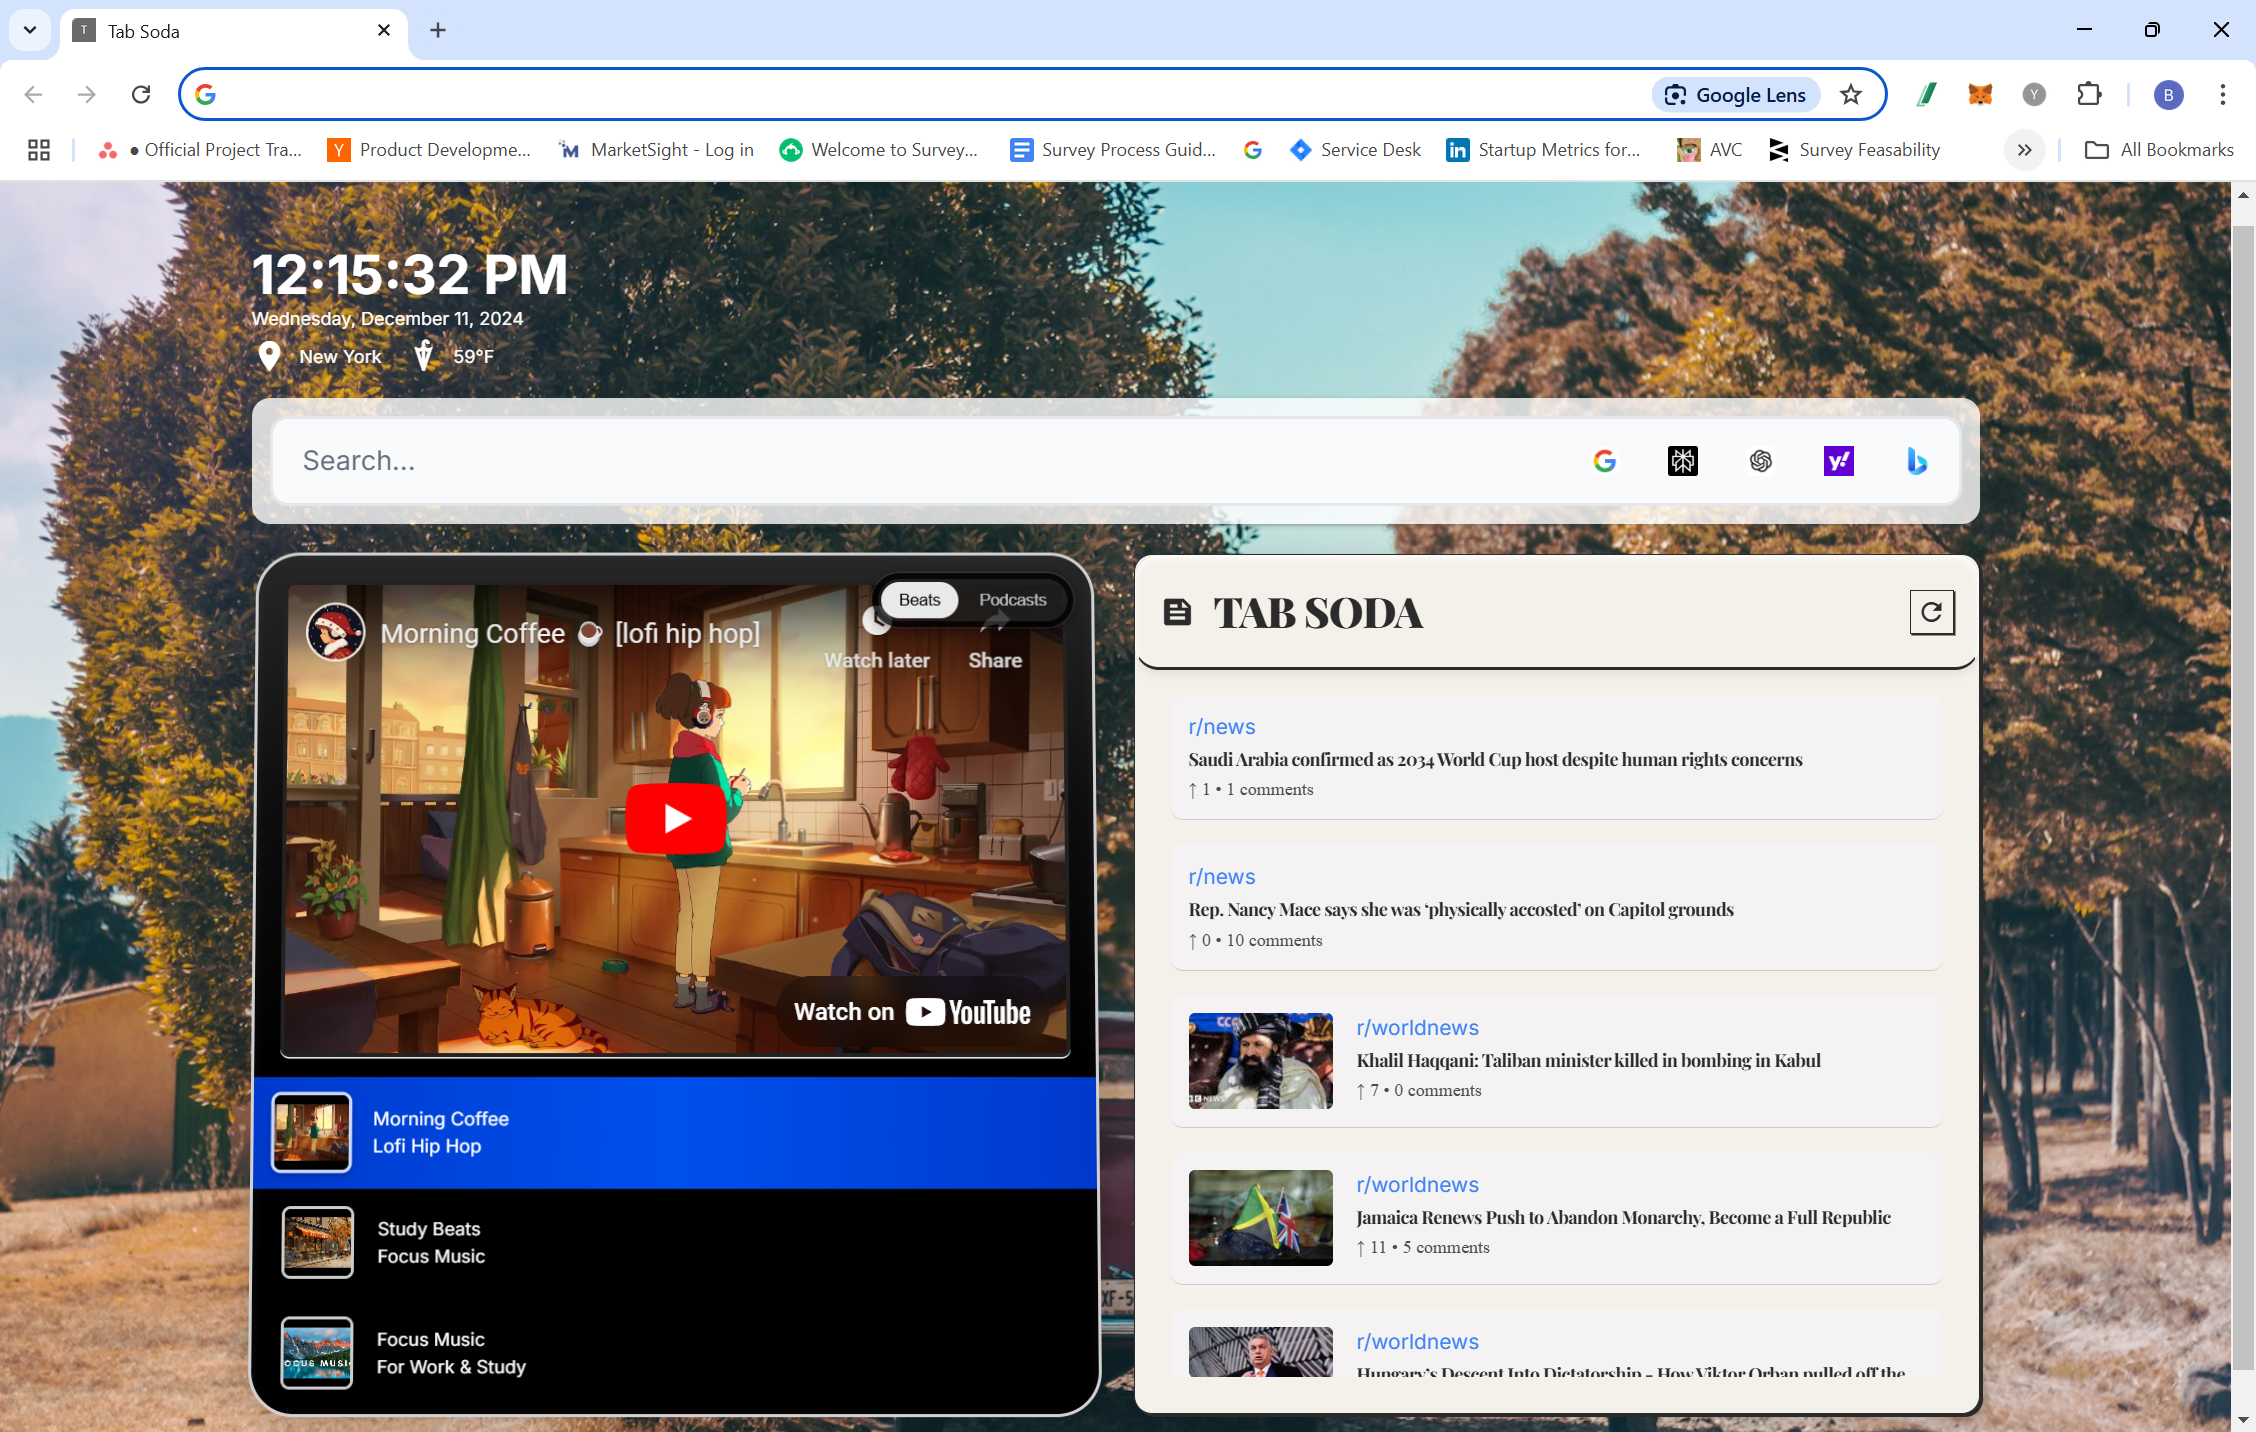Search with the Google engine icon
The width and height of the screenshot is (2256, 1432).
pyautogui.click(x=1604, y=461)
